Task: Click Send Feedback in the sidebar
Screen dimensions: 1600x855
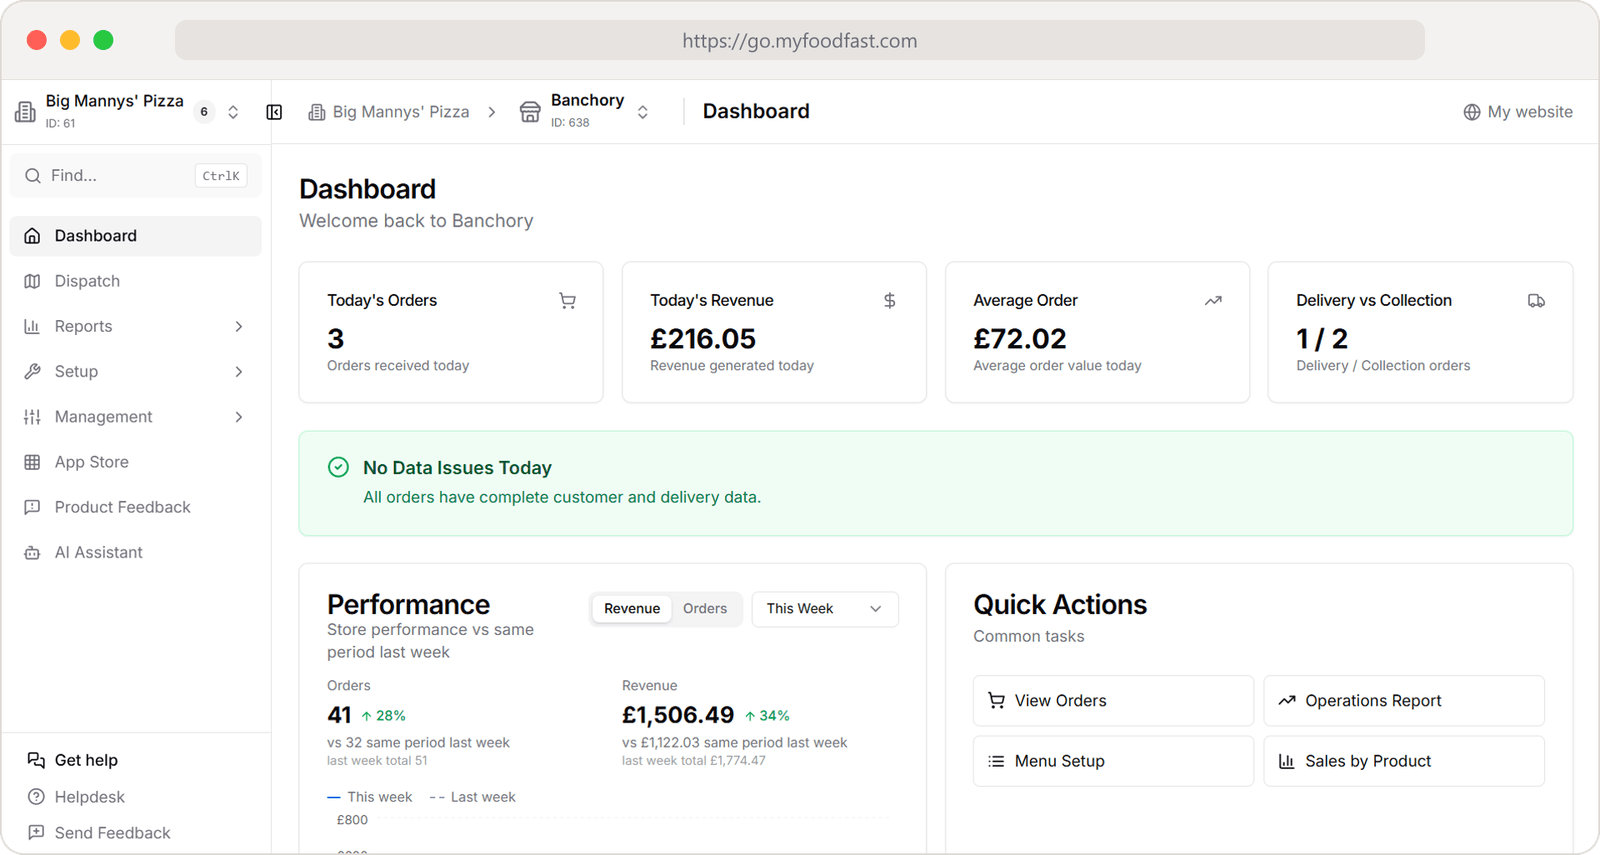Action: pos(100,833)
